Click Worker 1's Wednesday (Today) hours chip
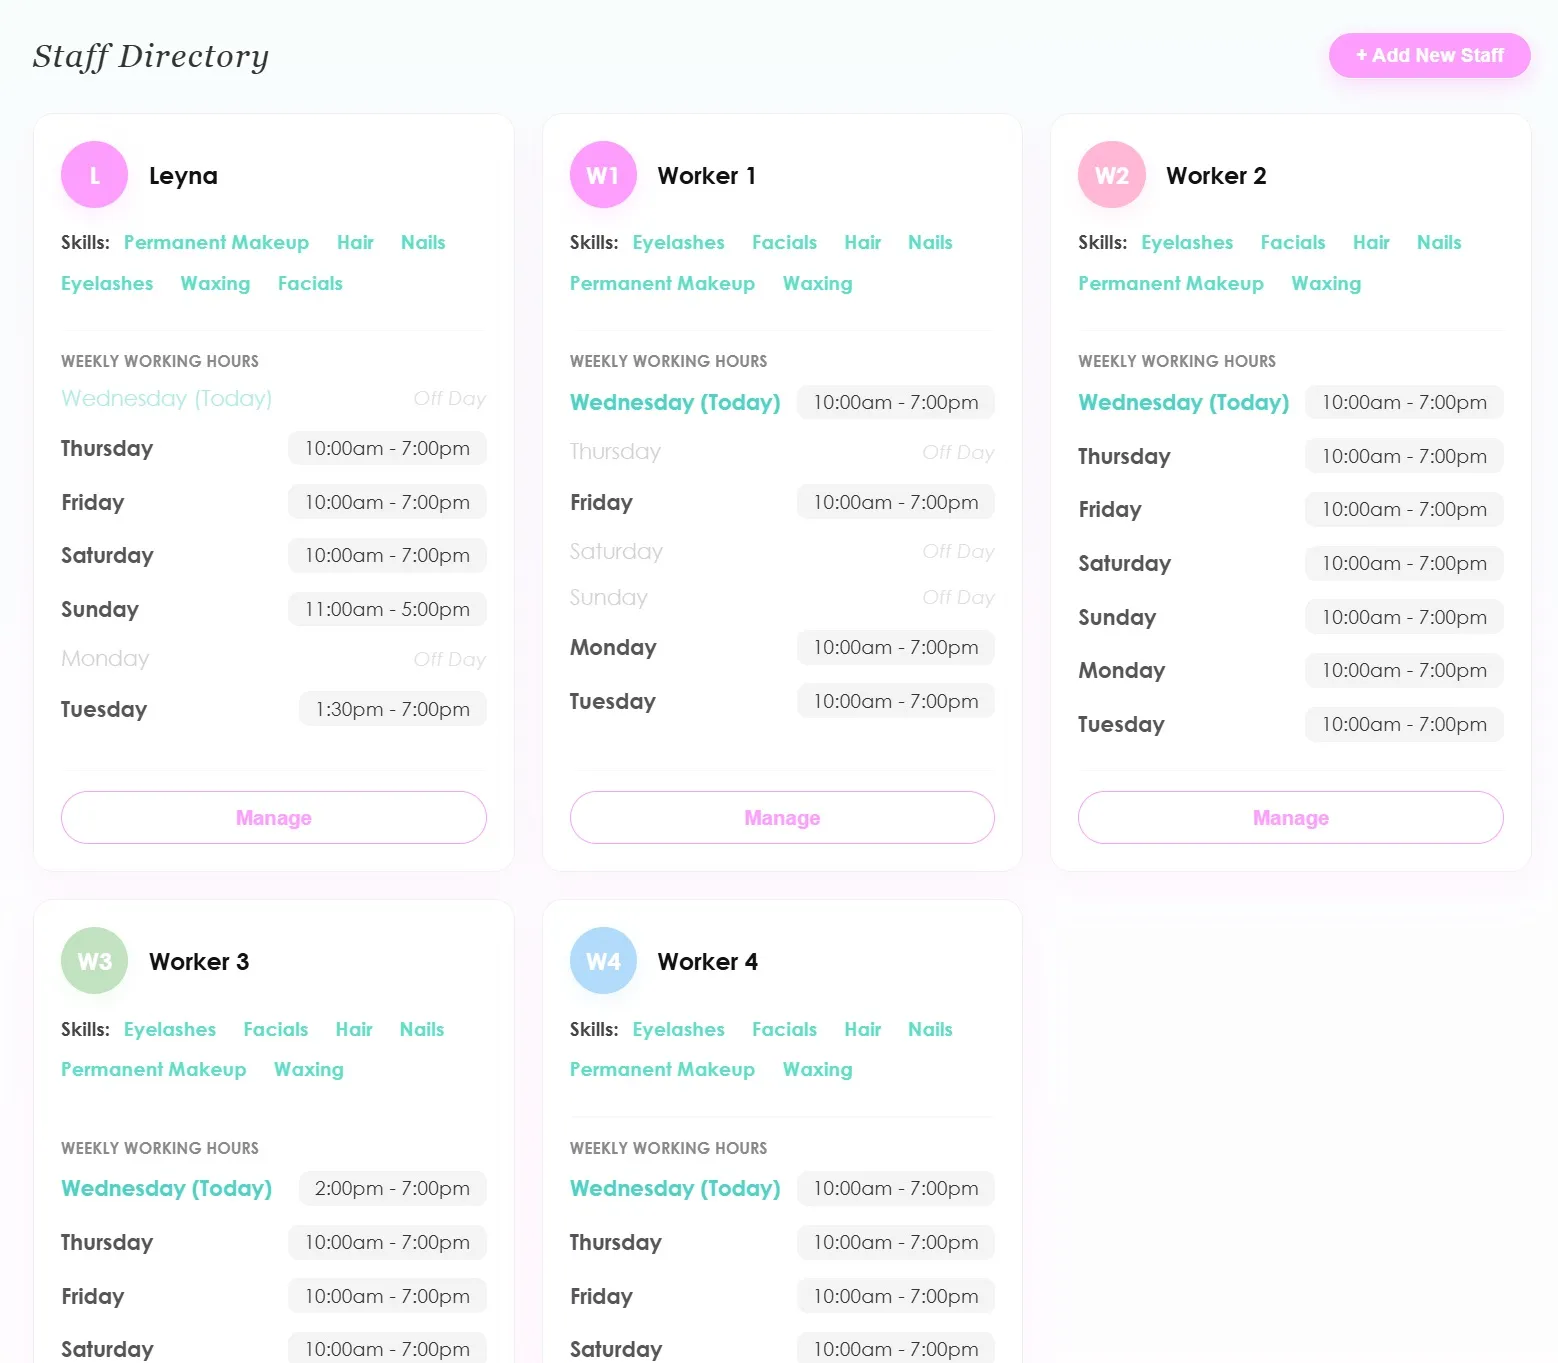1558x1363 pixels. (896, 402)
